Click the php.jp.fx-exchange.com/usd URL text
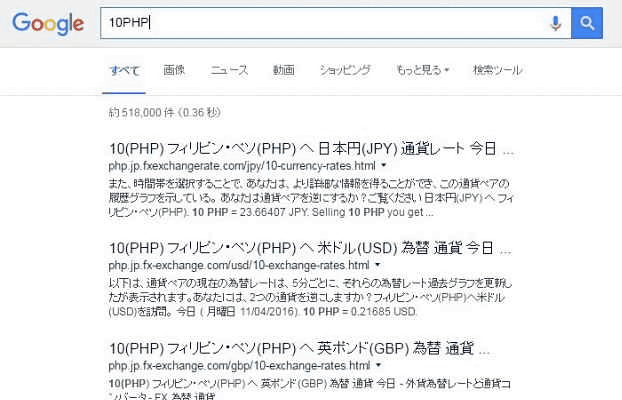This screenshot has height=400, width=622. [x=239, y=265]
